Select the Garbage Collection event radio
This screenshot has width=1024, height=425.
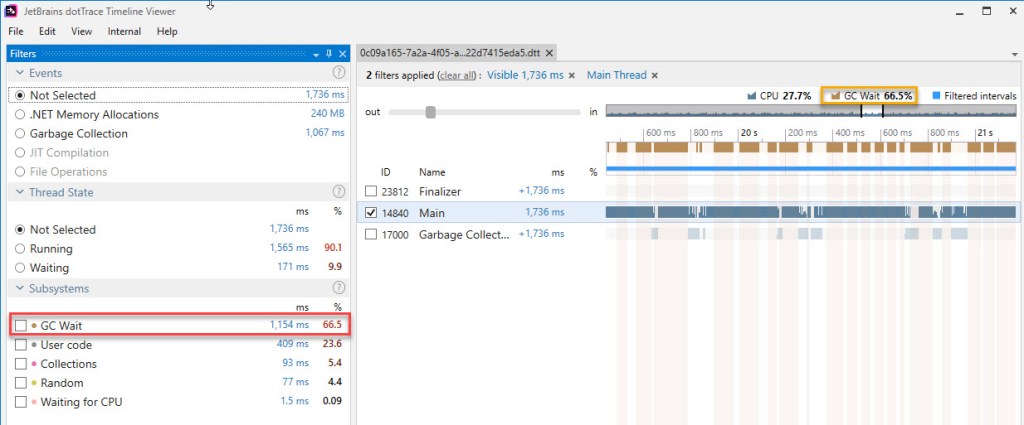coord(20,134)
